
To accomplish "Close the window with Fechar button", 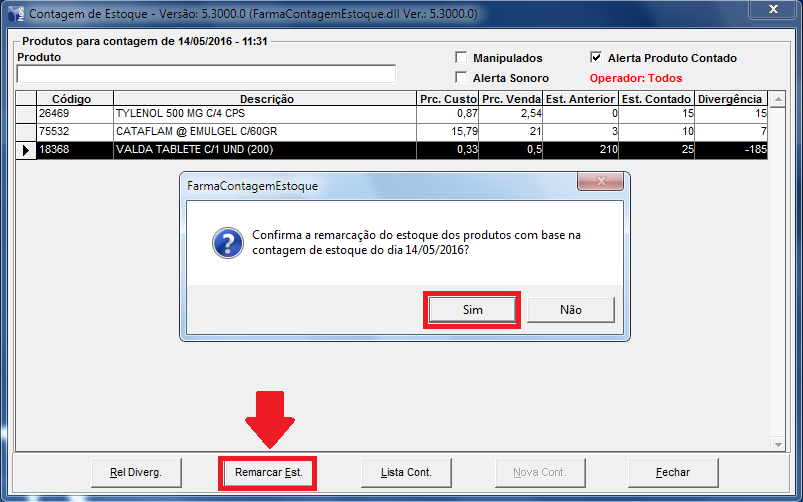I will click(x=672, y=471).
